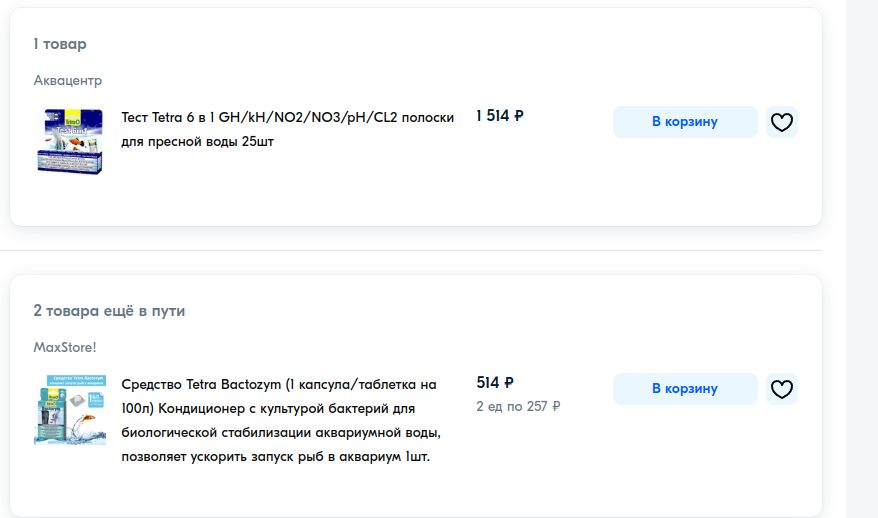Add Tetra 6 in 1 test to favorites
Screen dimensions: 878x518
[782, 122]
